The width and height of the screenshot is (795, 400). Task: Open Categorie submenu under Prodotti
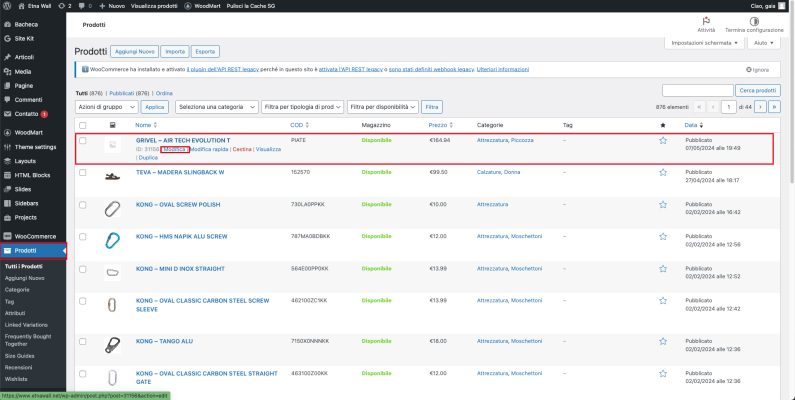(17, 289)
